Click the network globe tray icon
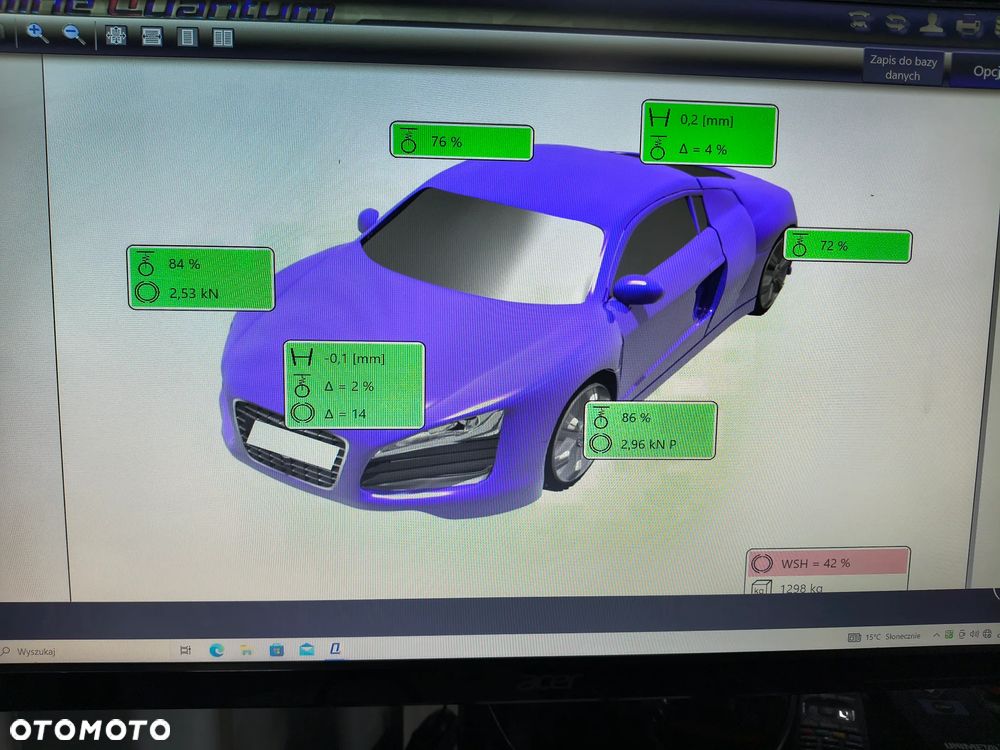The image size is (1000, 750). [987, 633]
